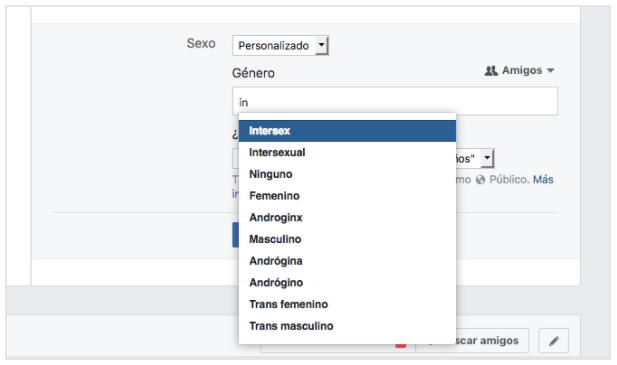This screenshot has height=365, width=617.
Task: Pick the Andrógina option
Action: 347,260
